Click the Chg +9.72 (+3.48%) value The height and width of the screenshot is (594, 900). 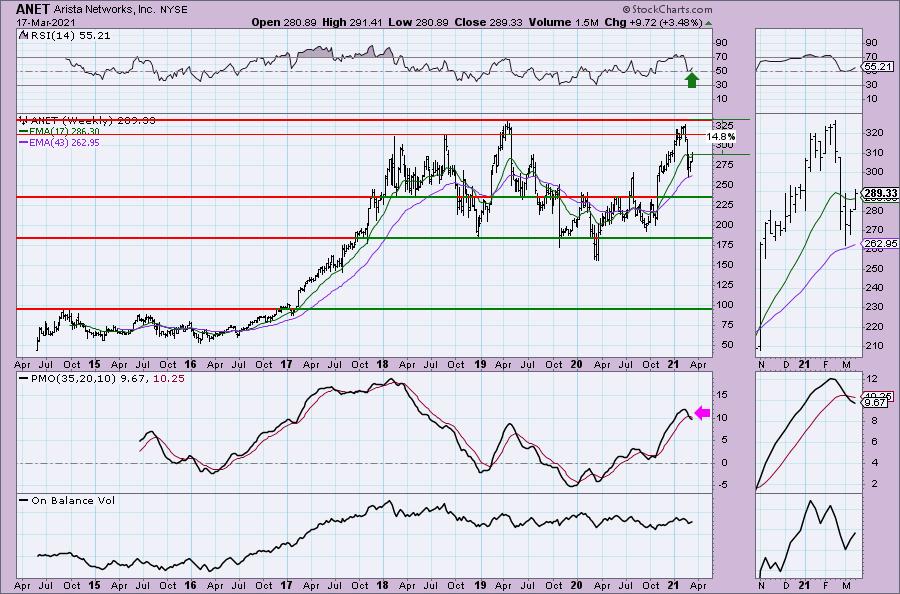point(653,22)
